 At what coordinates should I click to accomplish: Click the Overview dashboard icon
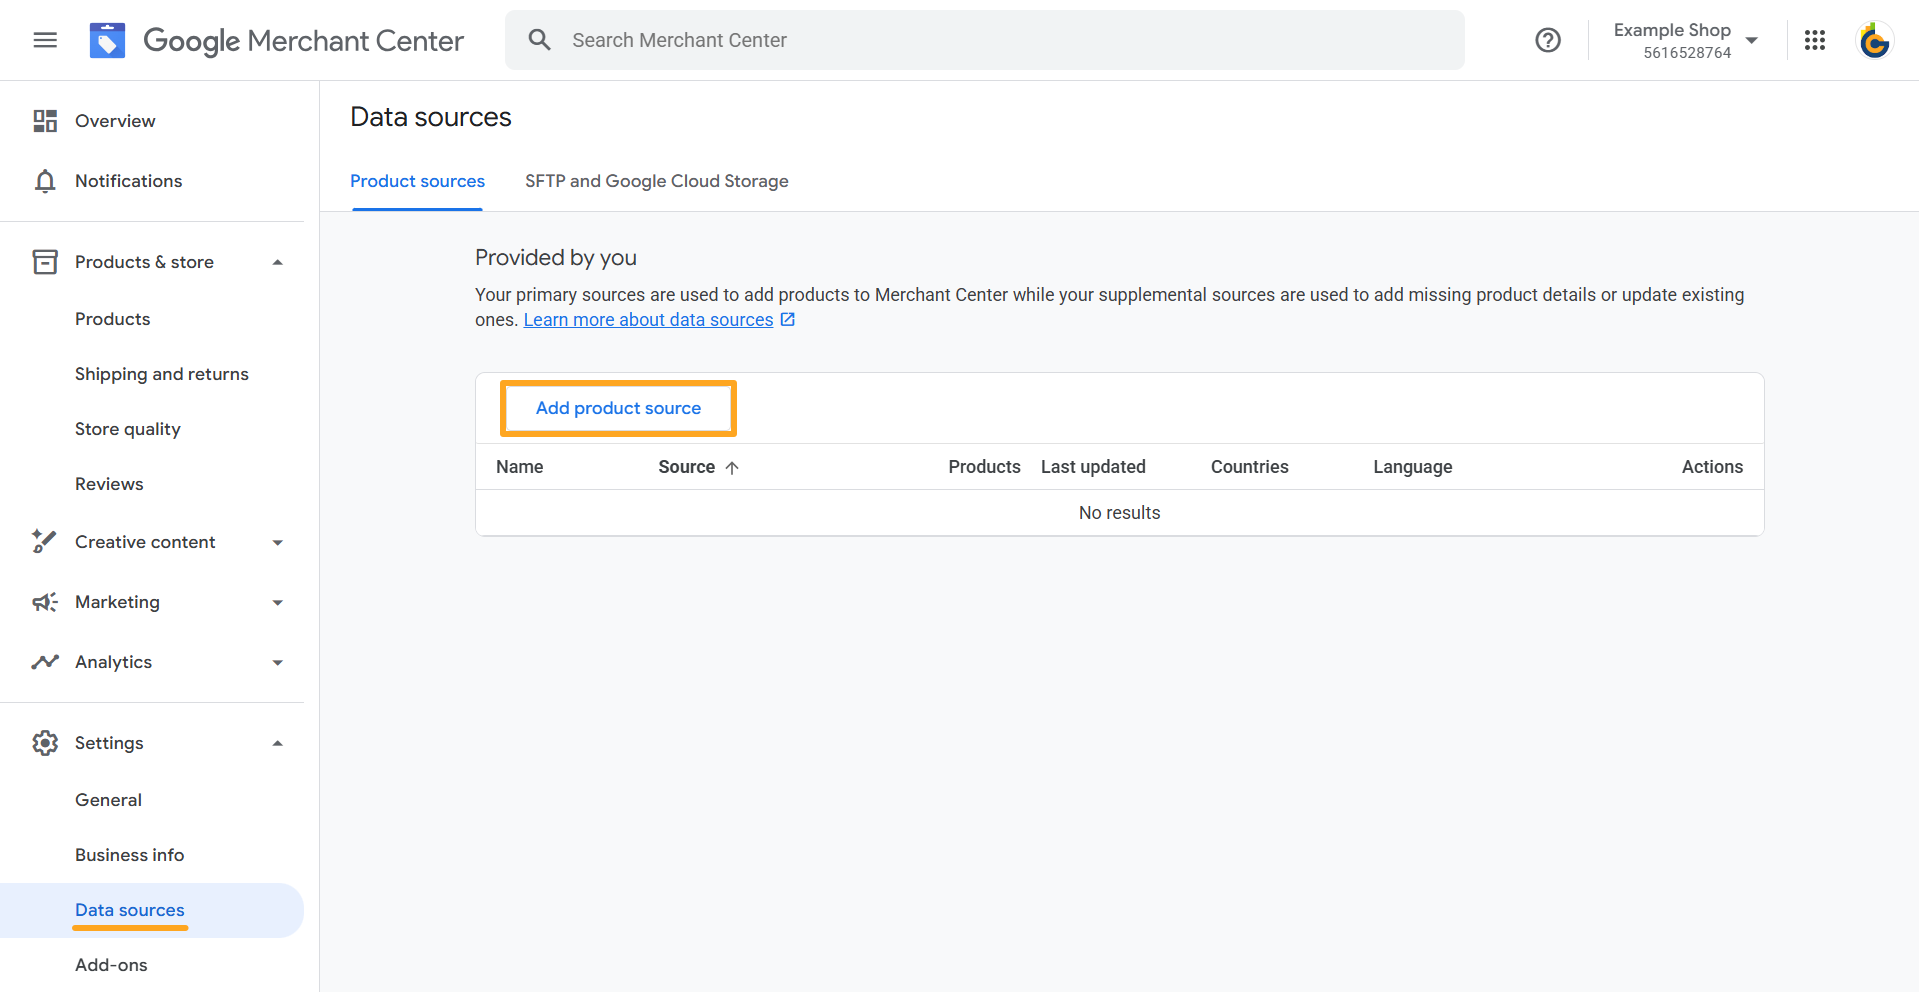[x=45, y=121]
